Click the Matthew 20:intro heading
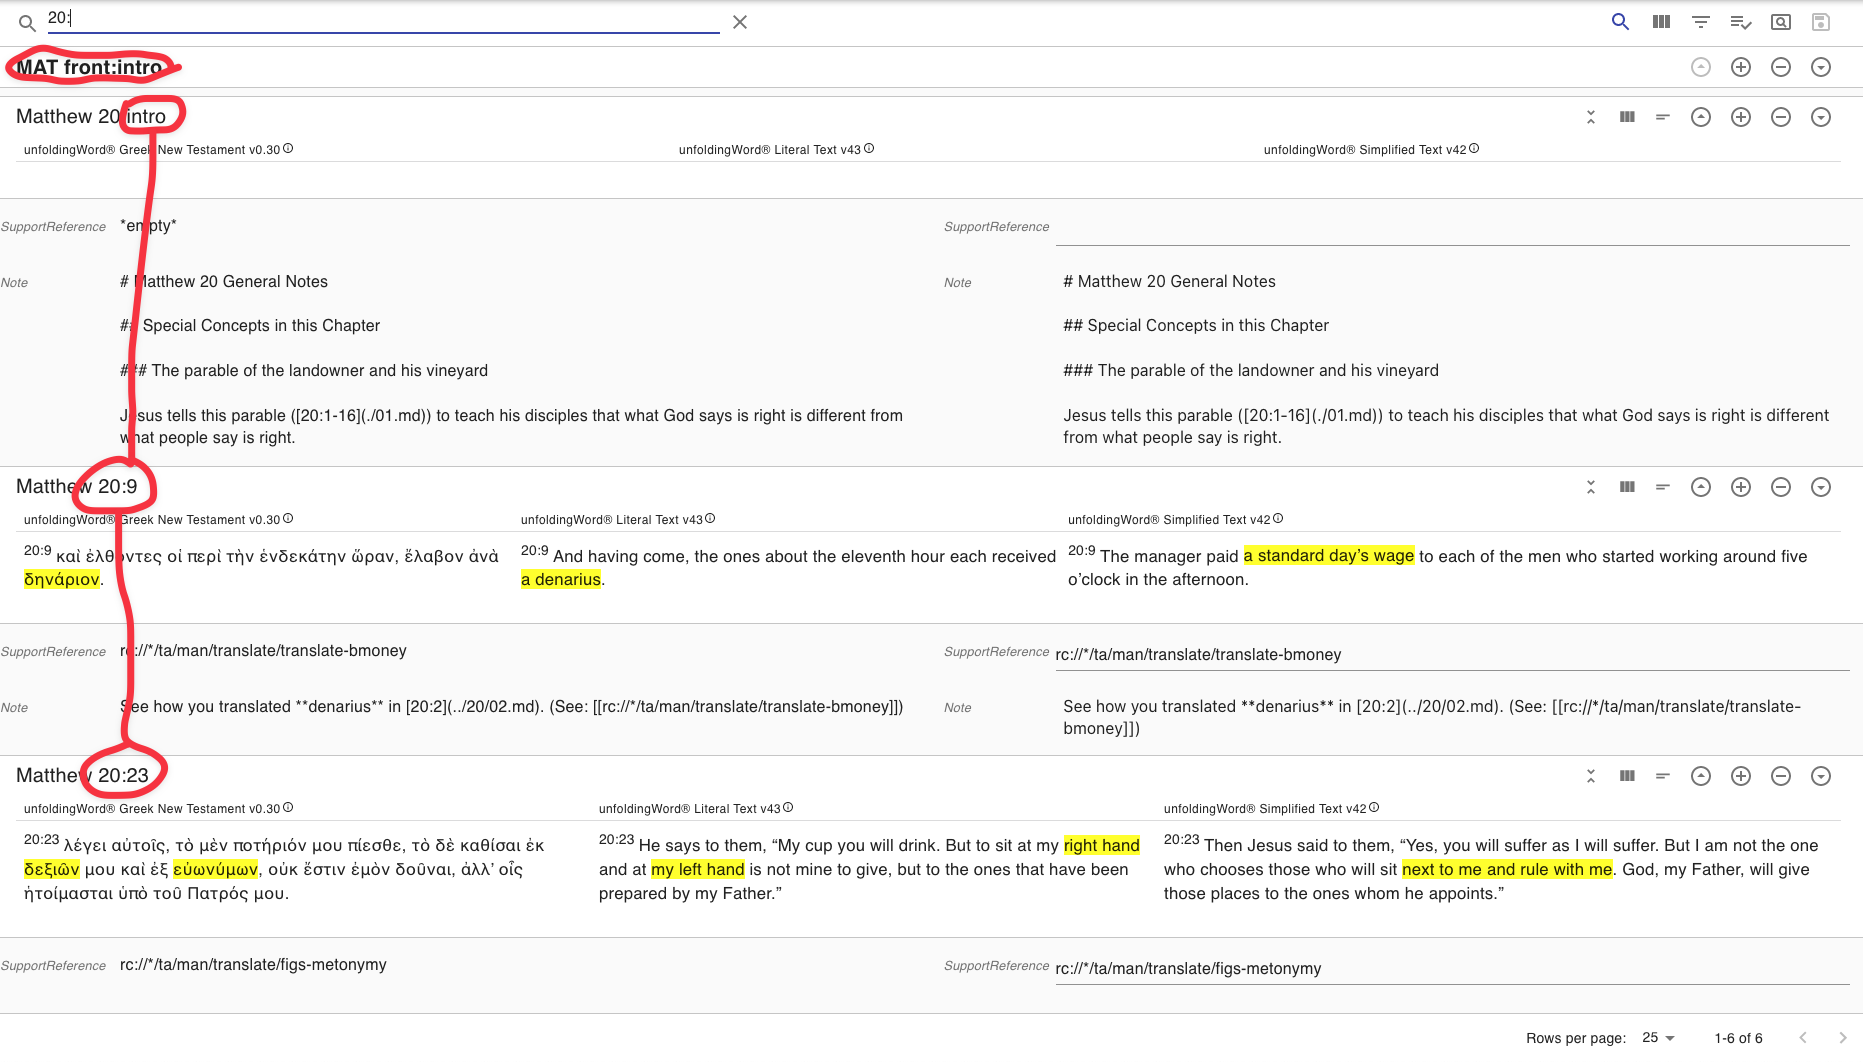Screen dimensions: 1863x1062 91,116
